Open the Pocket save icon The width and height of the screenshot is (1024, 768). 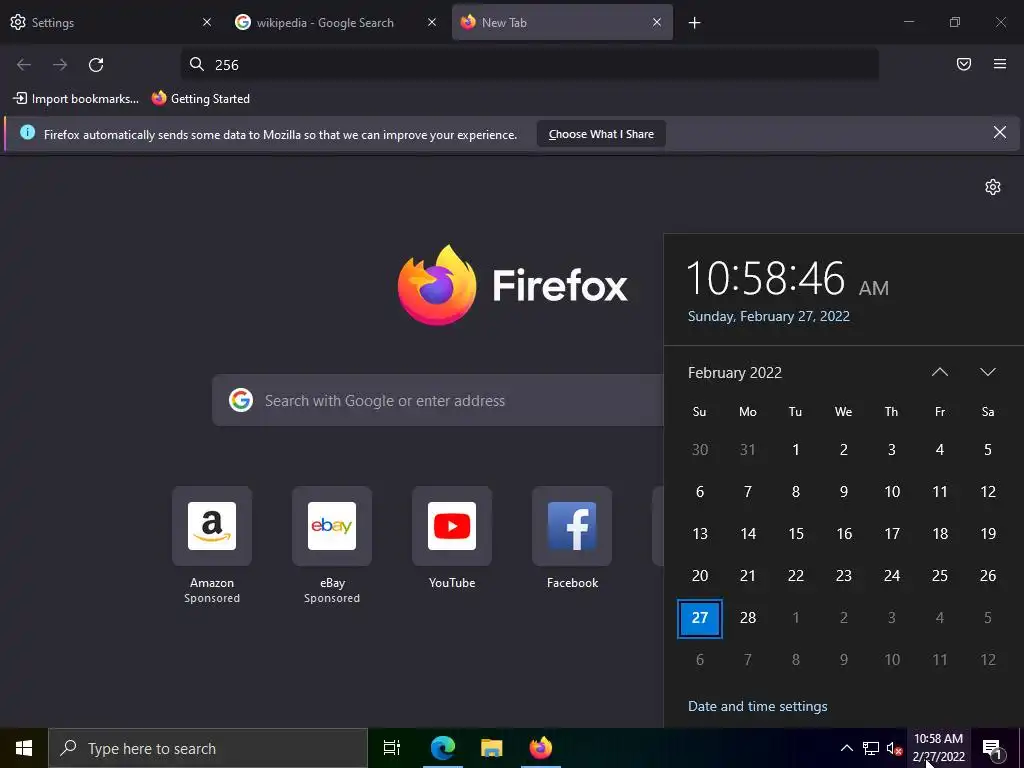tap(964, 64)
